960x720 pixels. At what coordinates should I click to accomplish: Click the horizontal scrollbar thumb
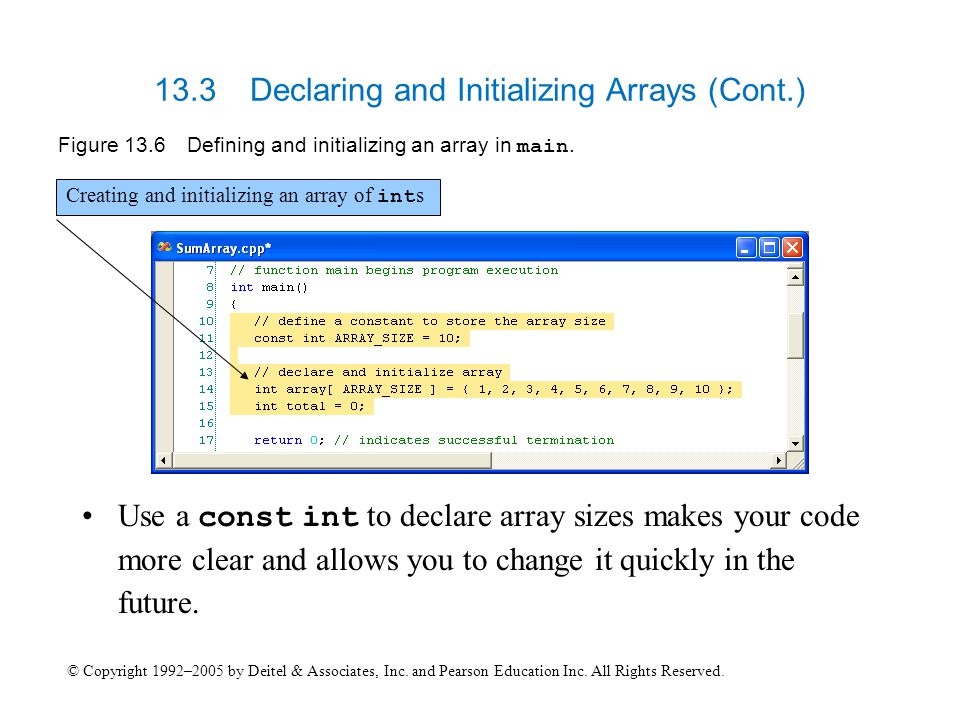tap(331, 460)
